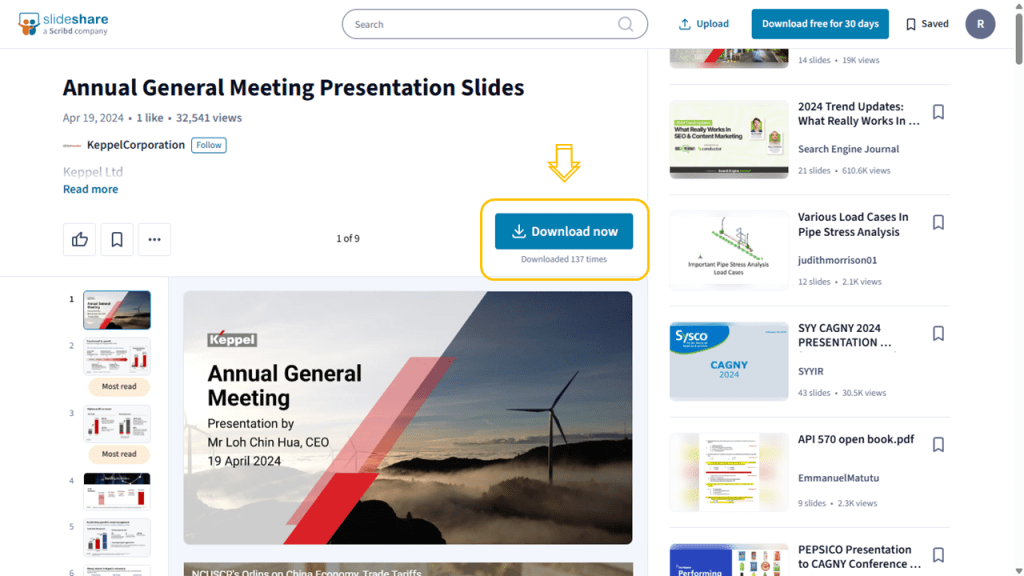Click the 'Apr 19, 2024' date text

pos(93,118)
